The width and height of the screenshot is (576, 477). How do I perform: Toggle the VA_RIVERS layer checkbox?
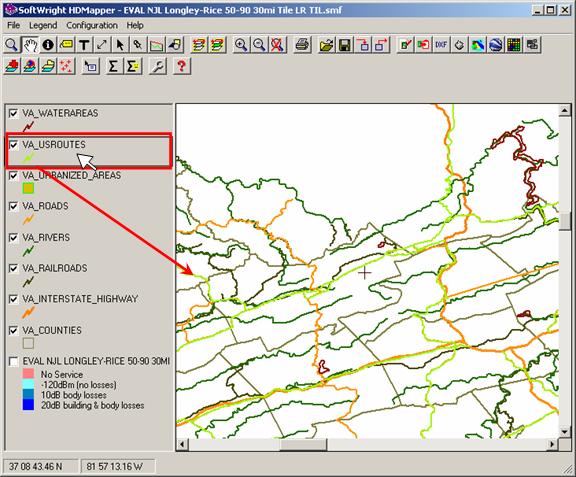pyautogui.click(x=13, y=238)
